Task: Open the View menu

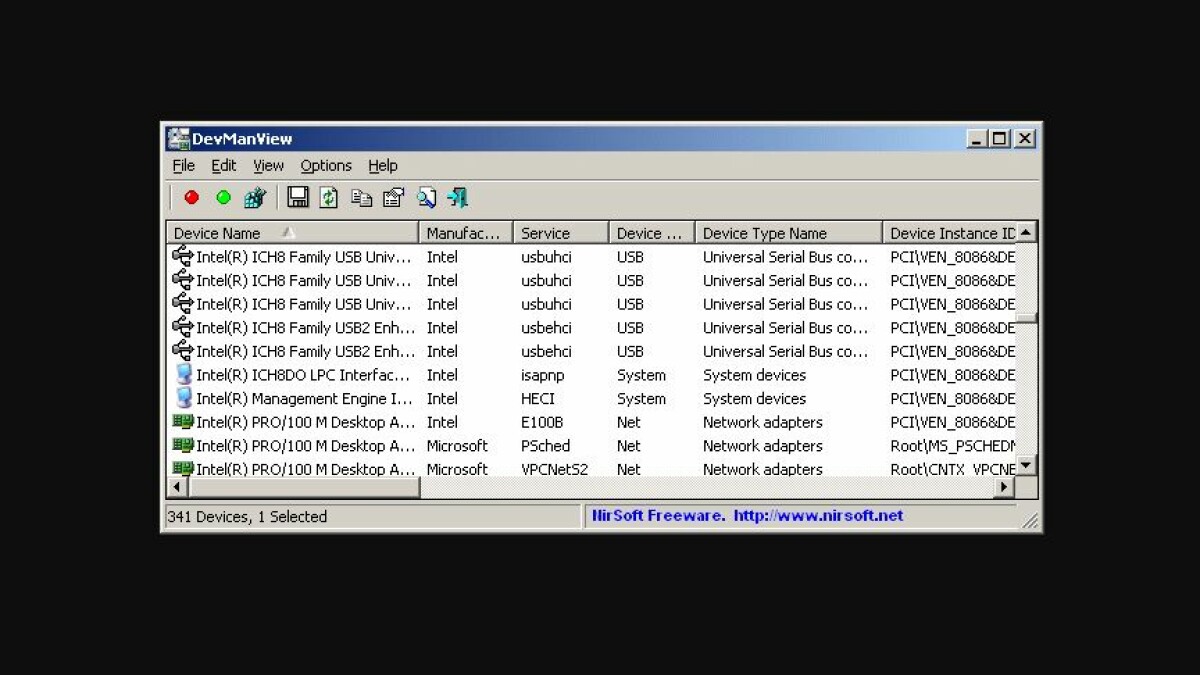Action: click(x=268, y=166)
